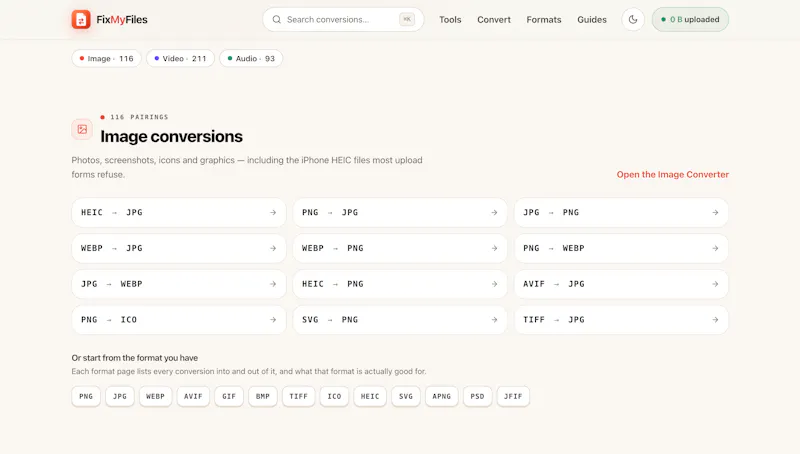Open the Formats menu
800x454 pixels.
coord(544,19)
